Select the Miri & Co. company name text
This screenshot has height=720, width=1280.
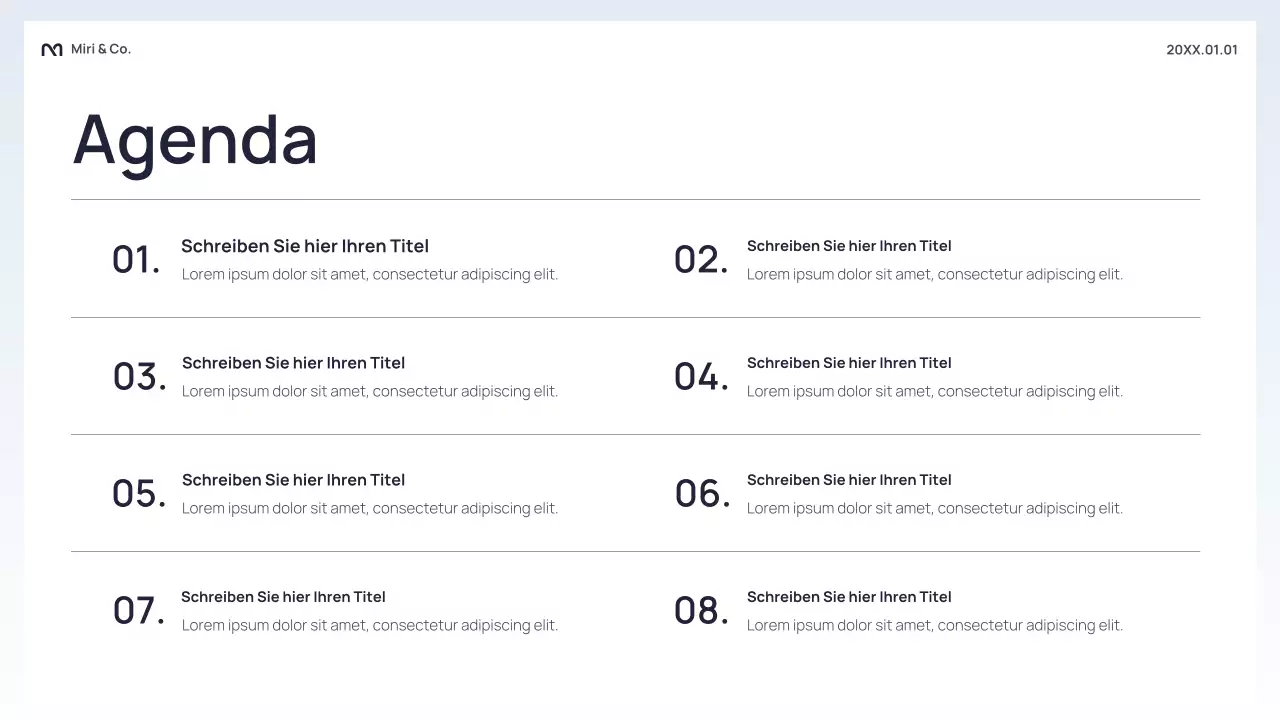pyautogui.click(x=101, y=49)
